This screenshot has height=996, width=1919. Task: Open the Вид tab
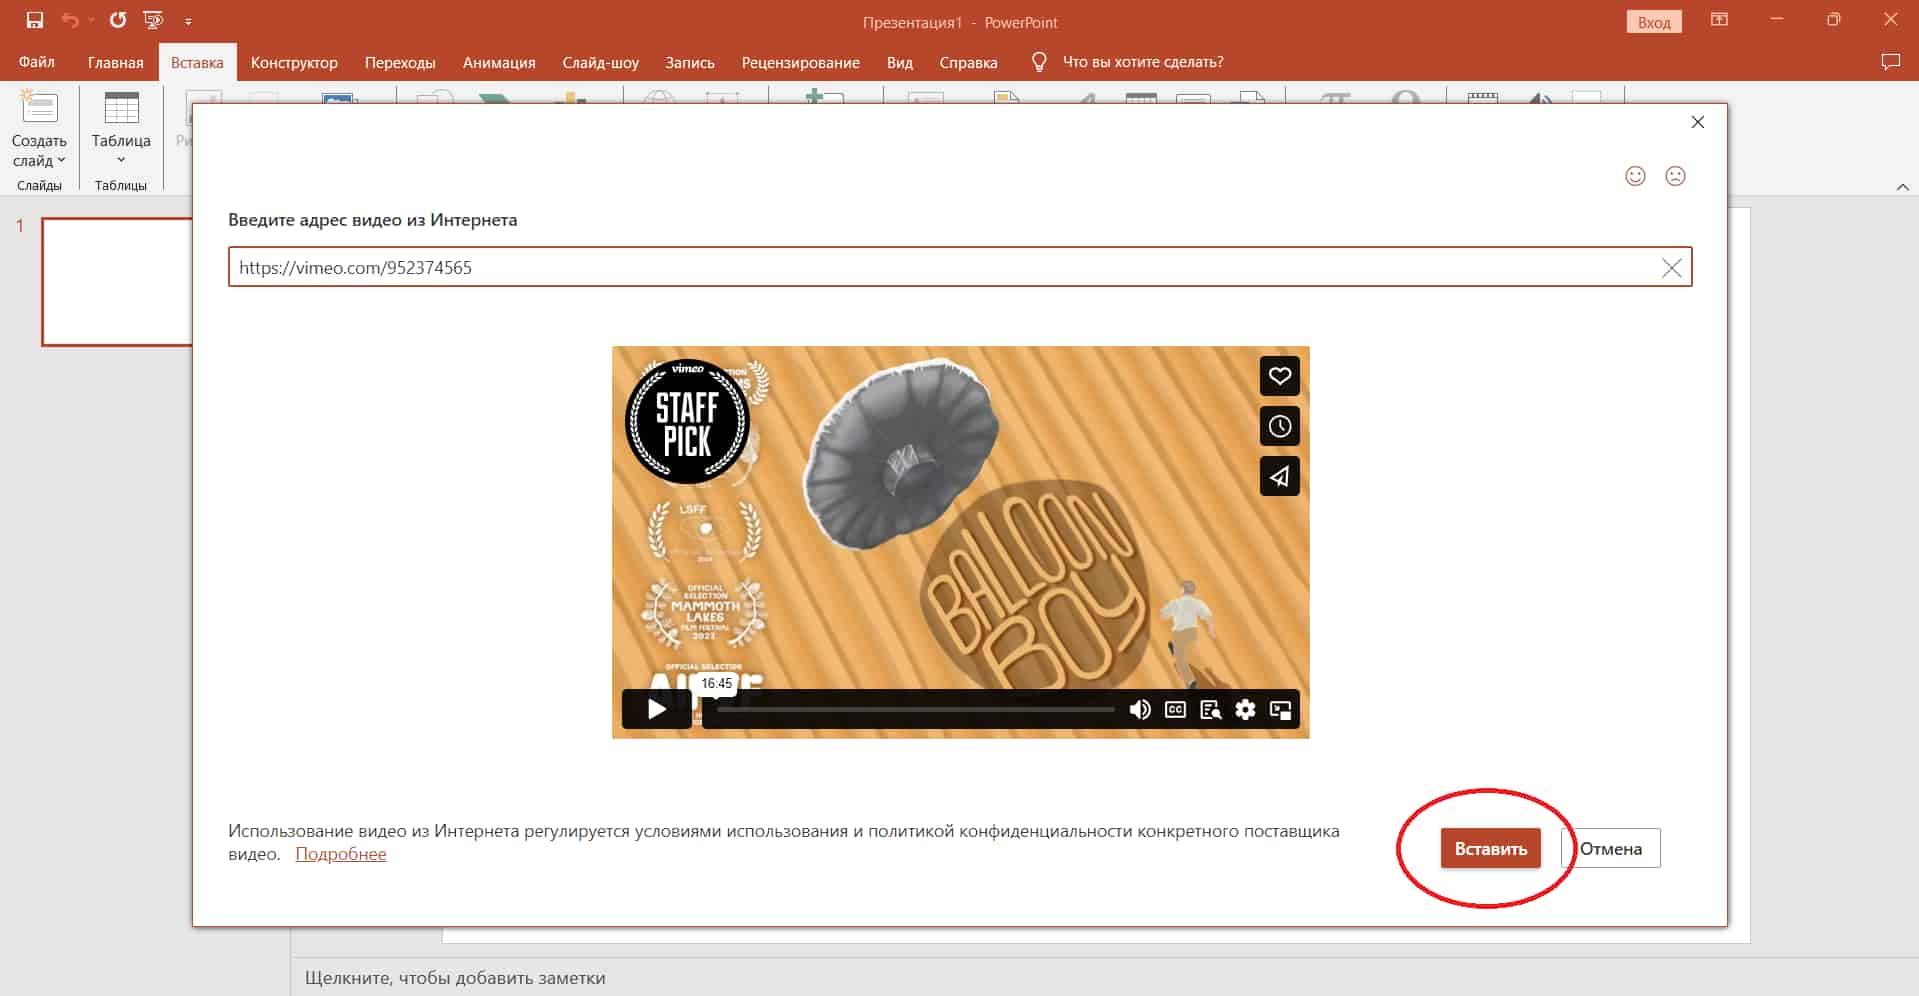tap(900, 62)
